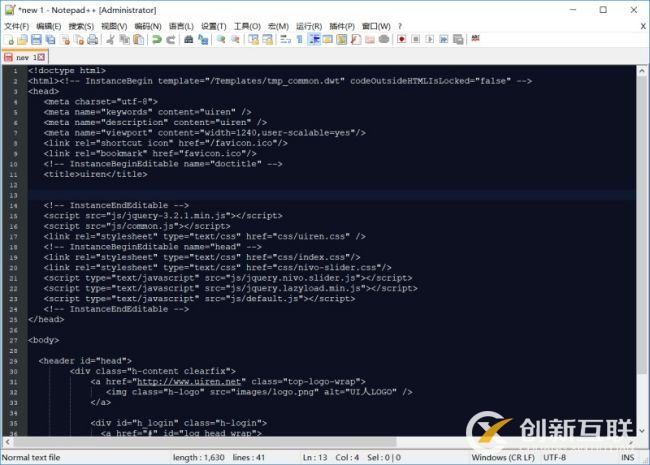Open the 插件(P) plugins menu

341,25
